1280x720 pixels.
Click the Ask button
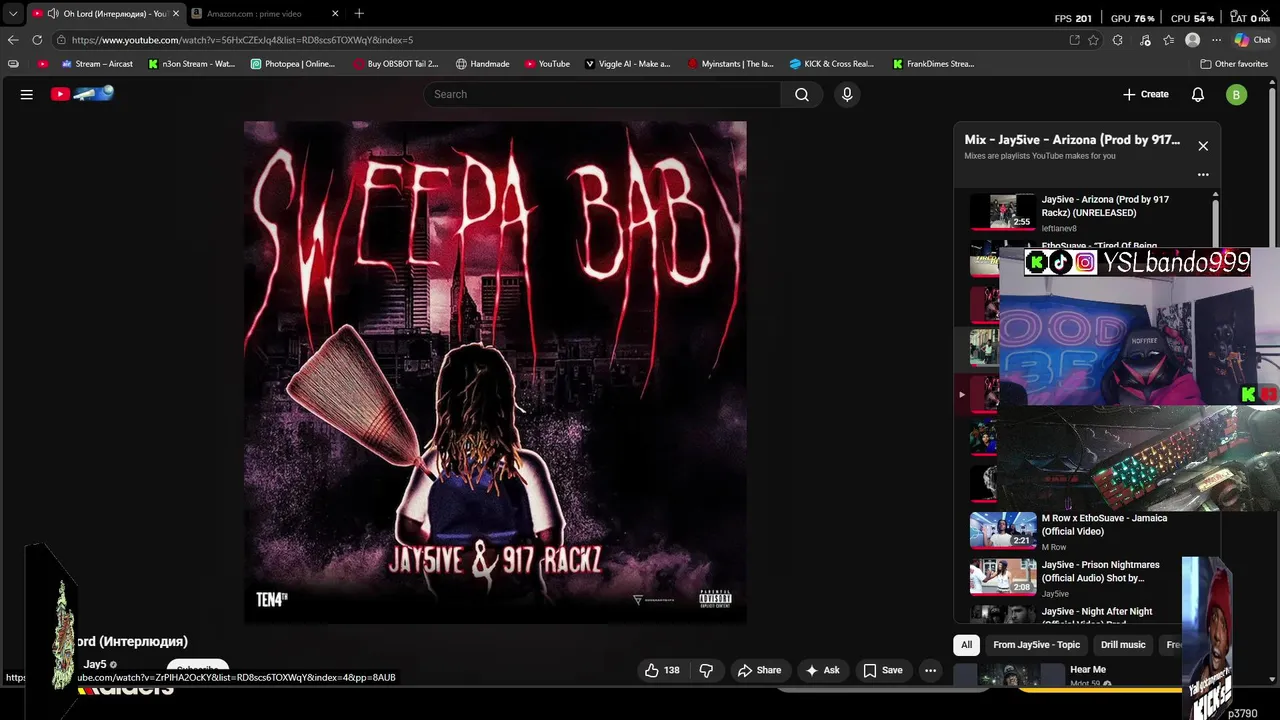[822, 670]
